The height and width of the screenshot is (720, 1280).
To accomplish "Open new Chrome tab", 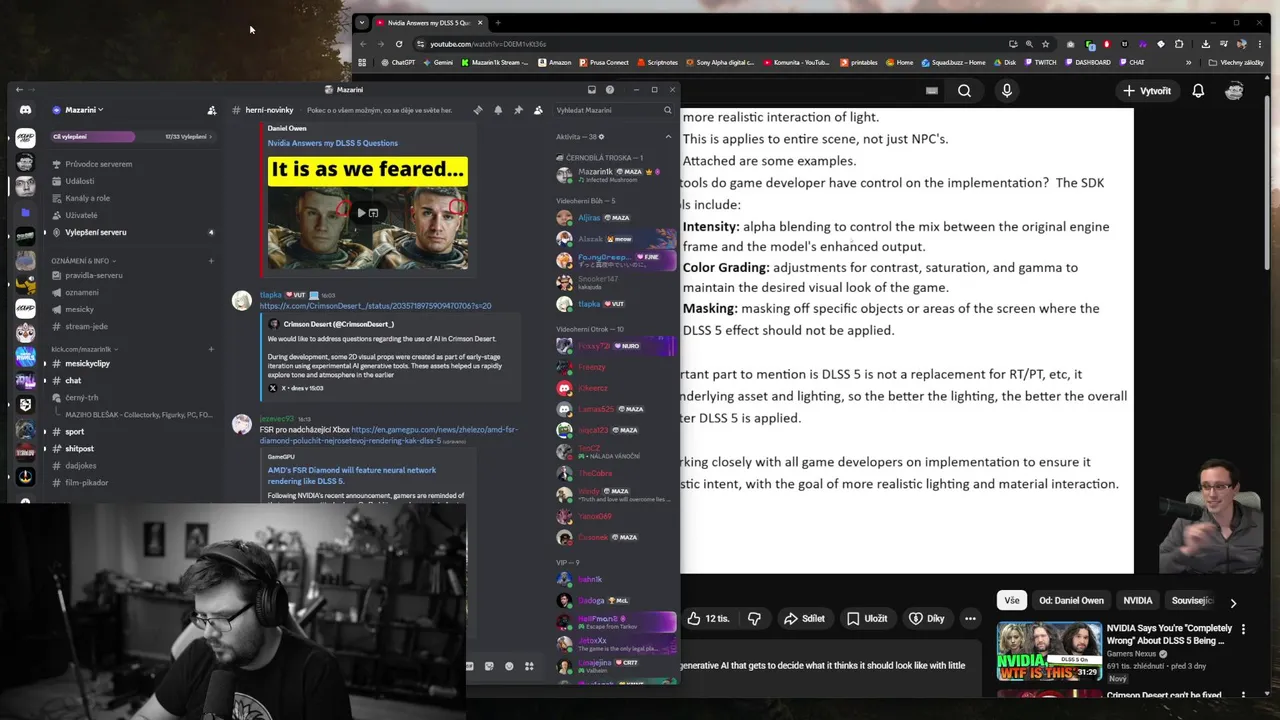I will [x=498, y=22].
